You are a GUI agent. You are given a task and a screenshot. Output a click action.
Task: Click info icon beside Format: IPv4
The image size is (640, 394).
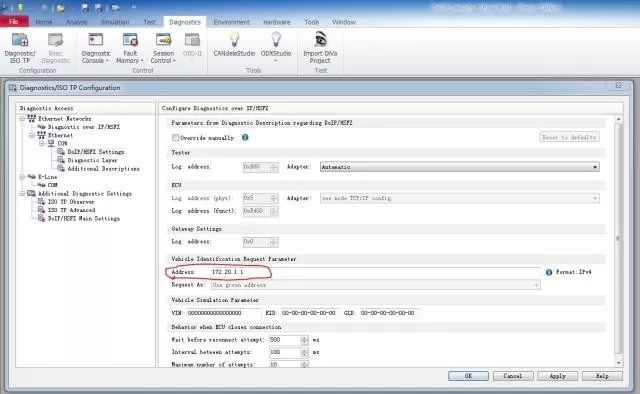click(549, 272)
